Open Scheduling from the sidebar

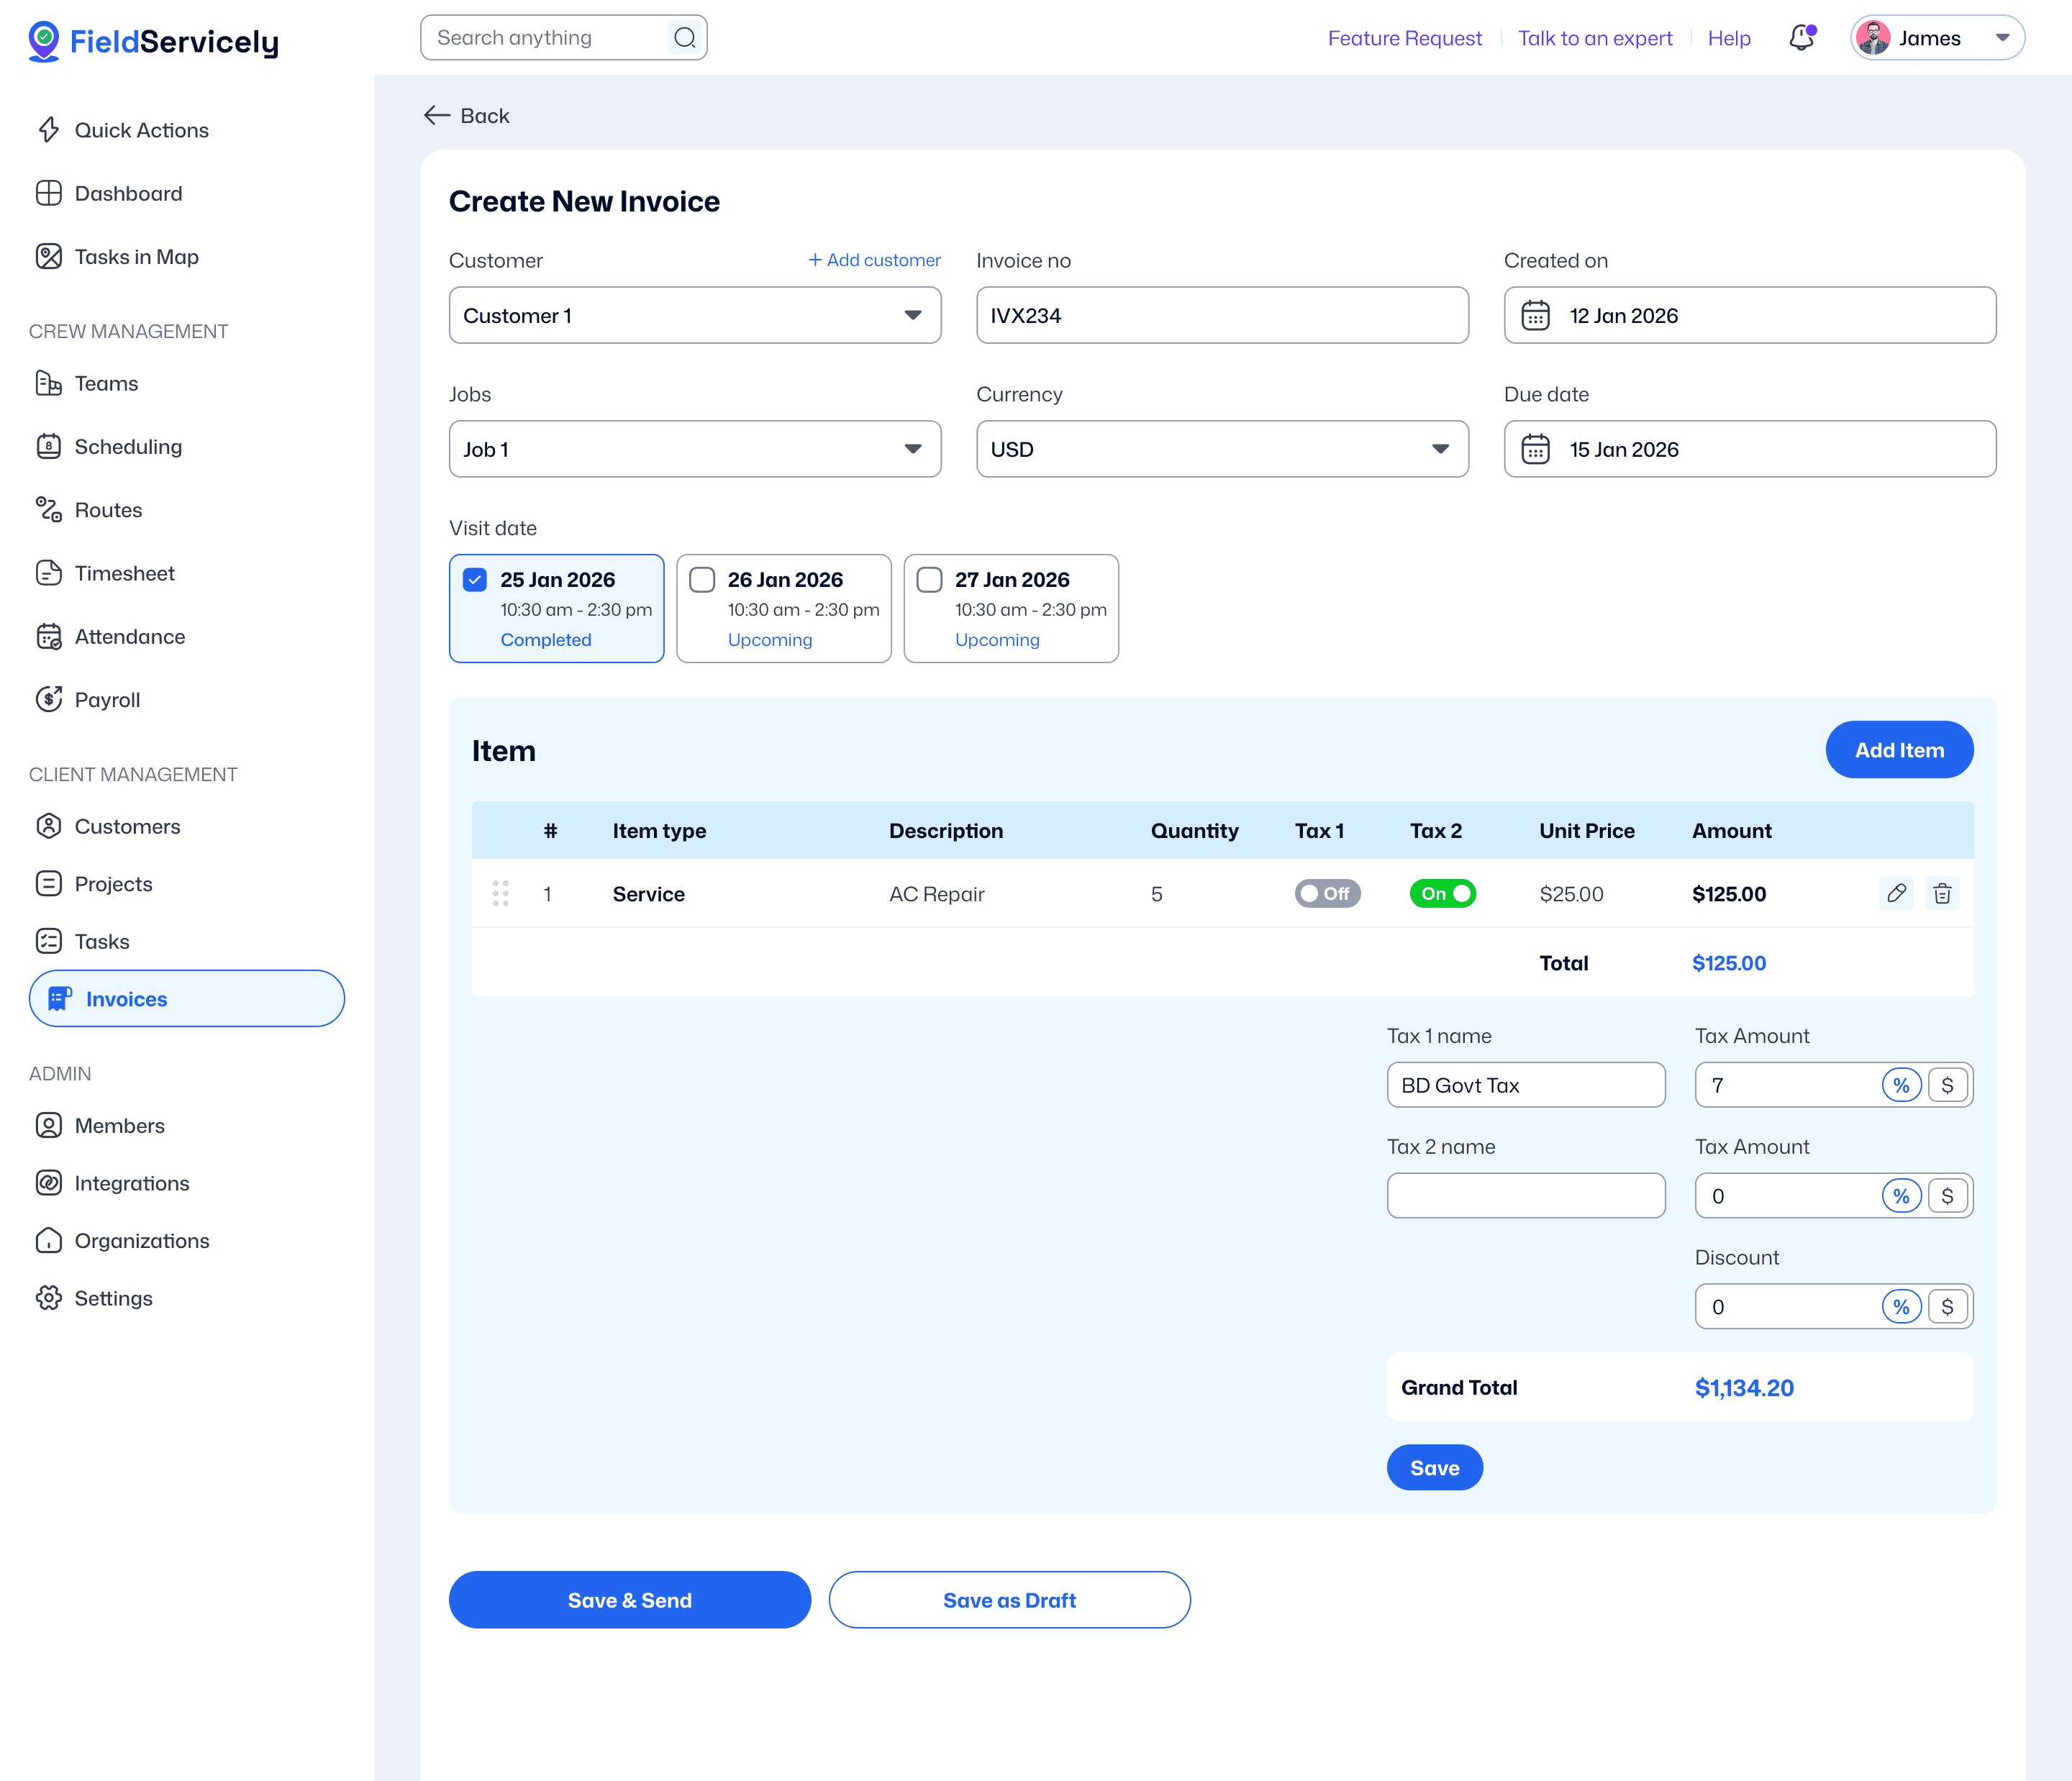[x=128, y=447]
